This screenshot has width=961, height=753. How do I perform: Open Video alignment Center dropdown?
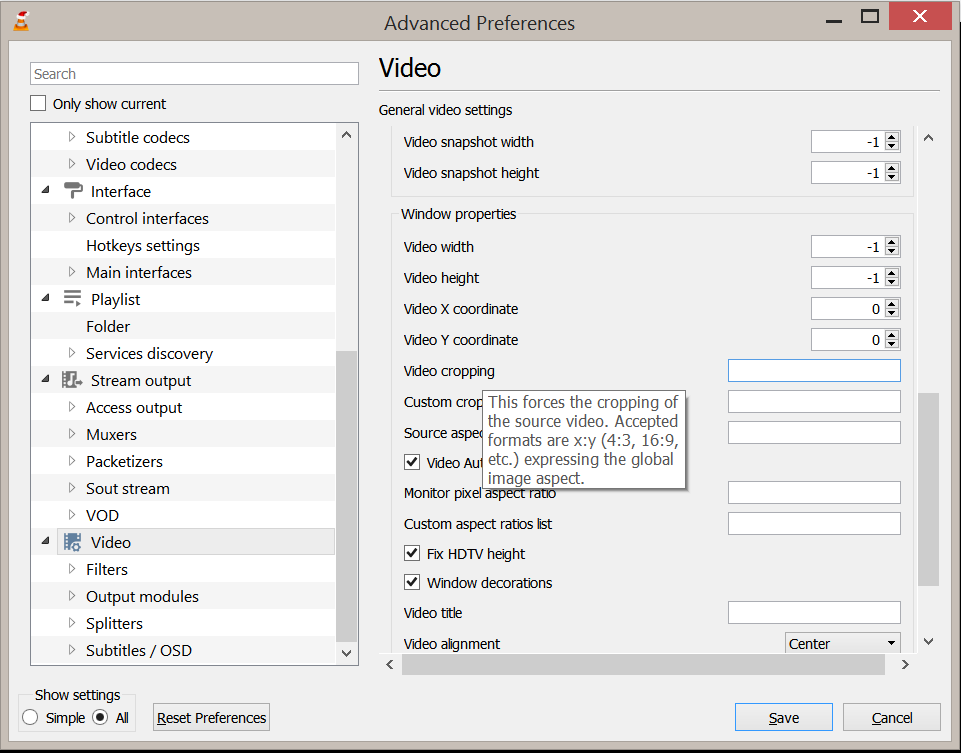pyautogui.click(x=842, y=643)
